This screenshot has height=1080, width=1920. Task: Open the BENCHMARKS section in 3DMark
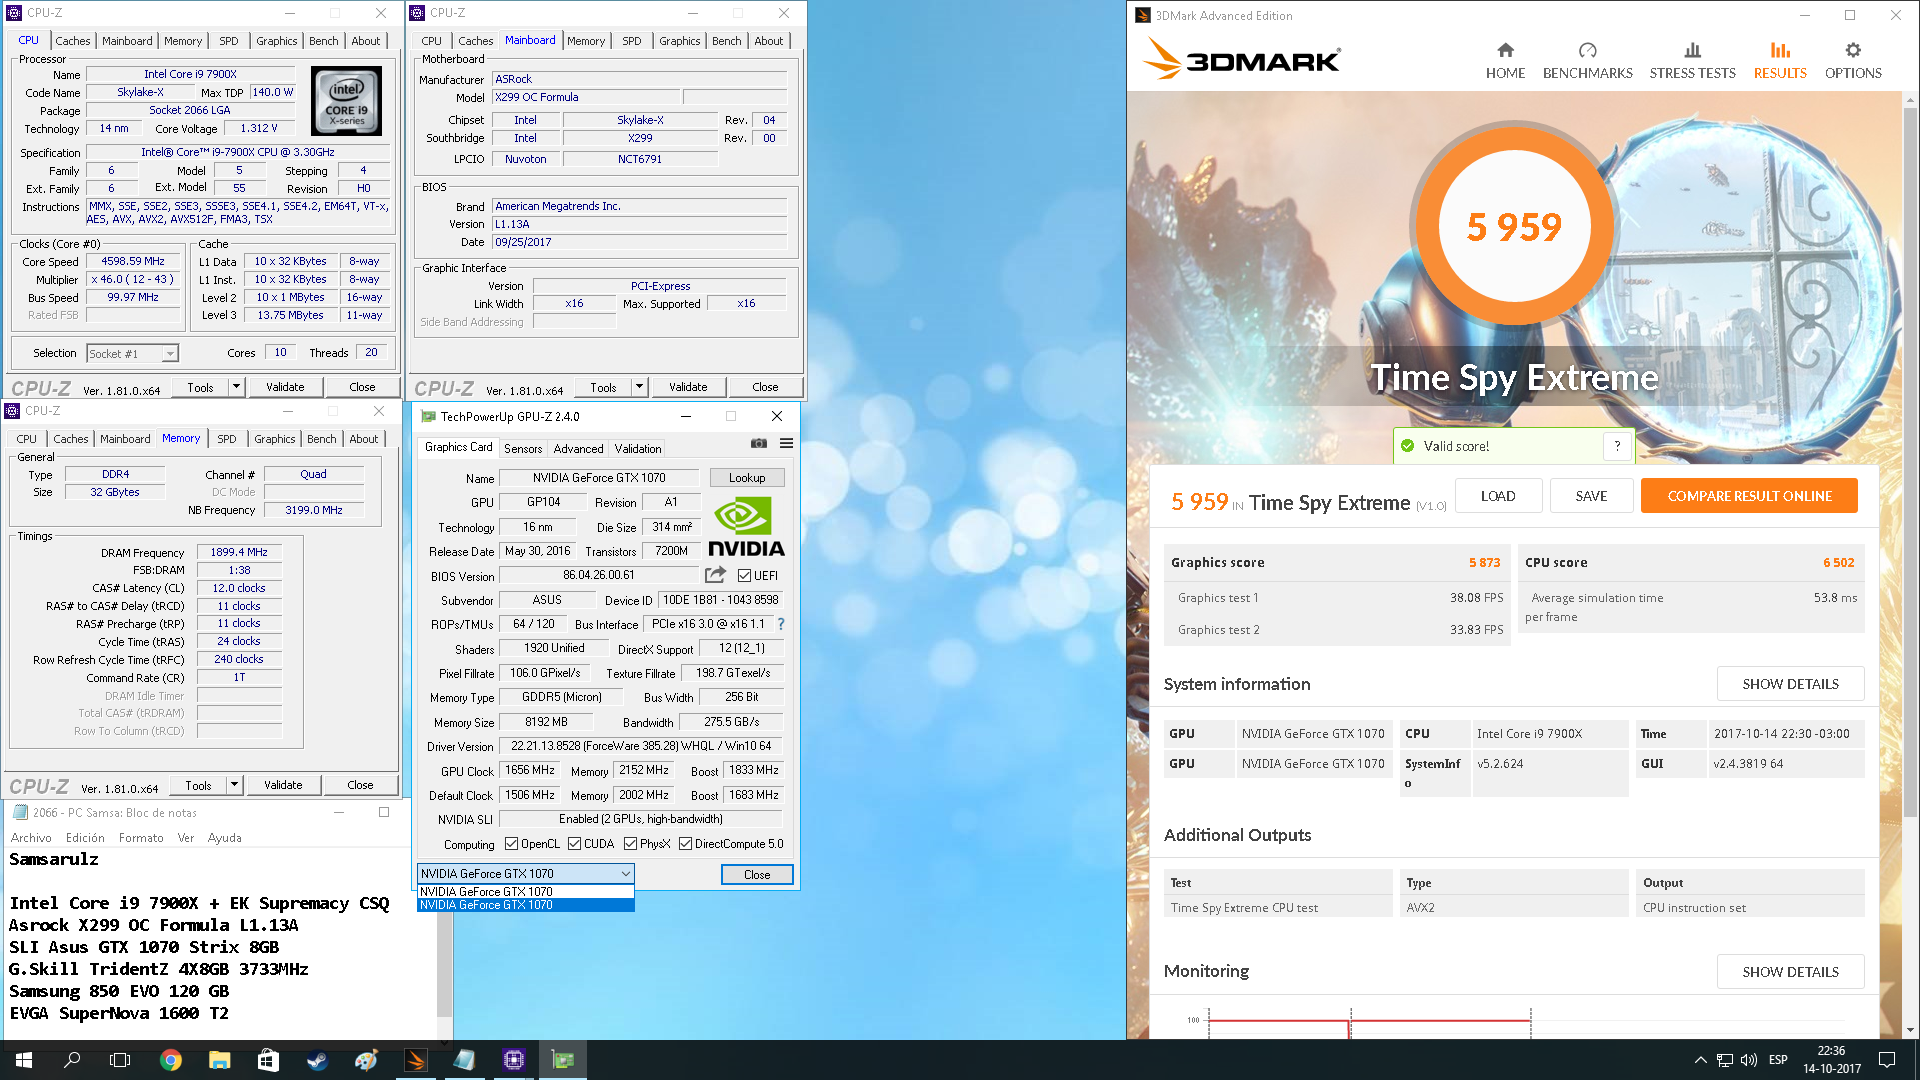point(1587,61)
